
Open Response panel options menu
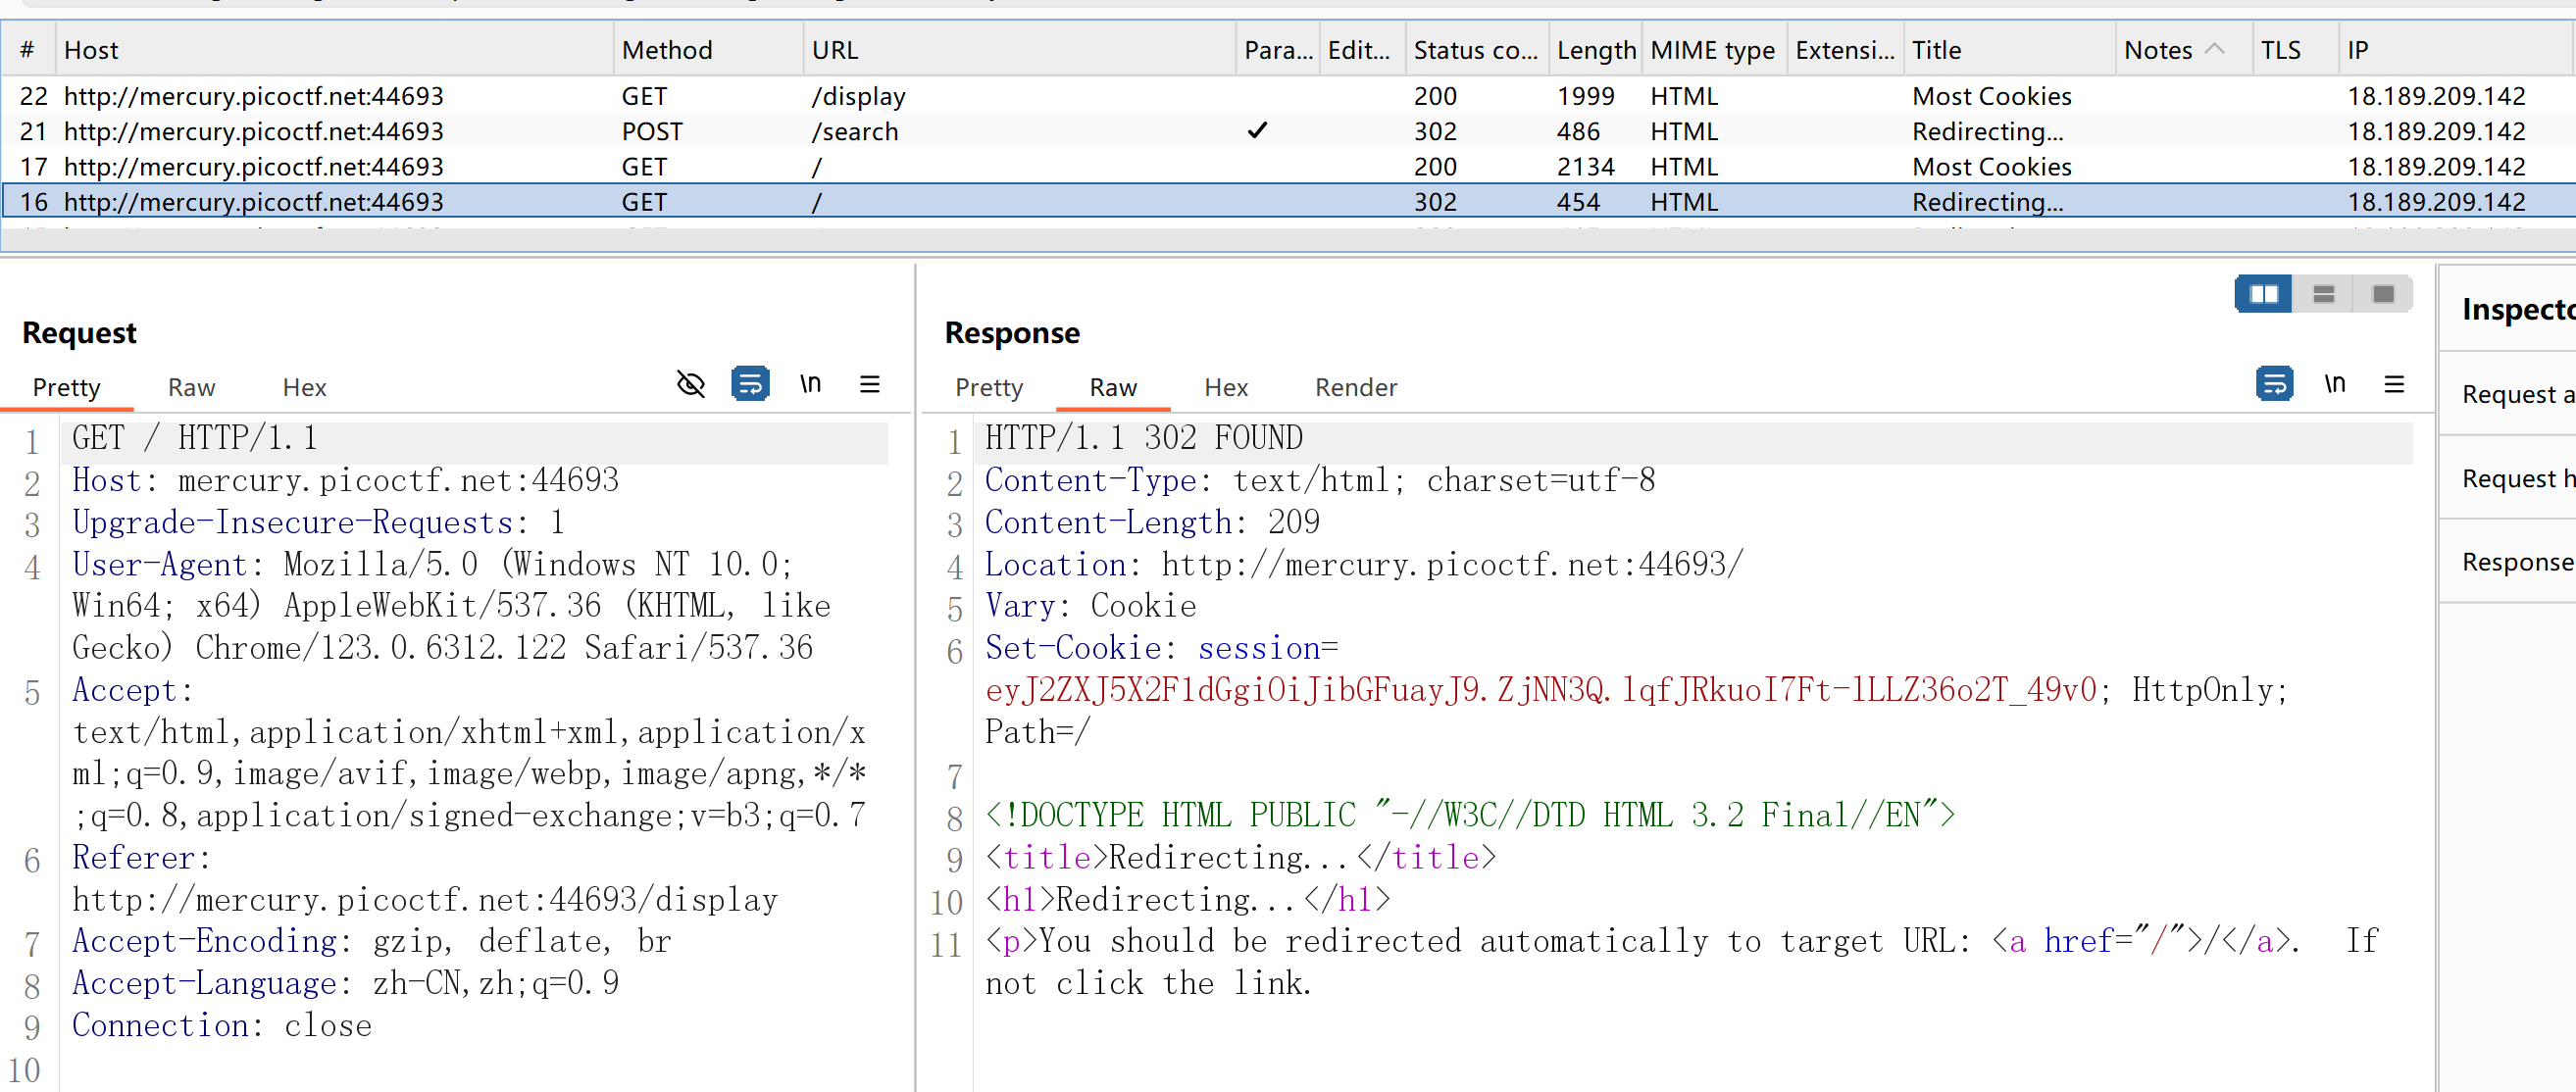[x=2394, y=384]
